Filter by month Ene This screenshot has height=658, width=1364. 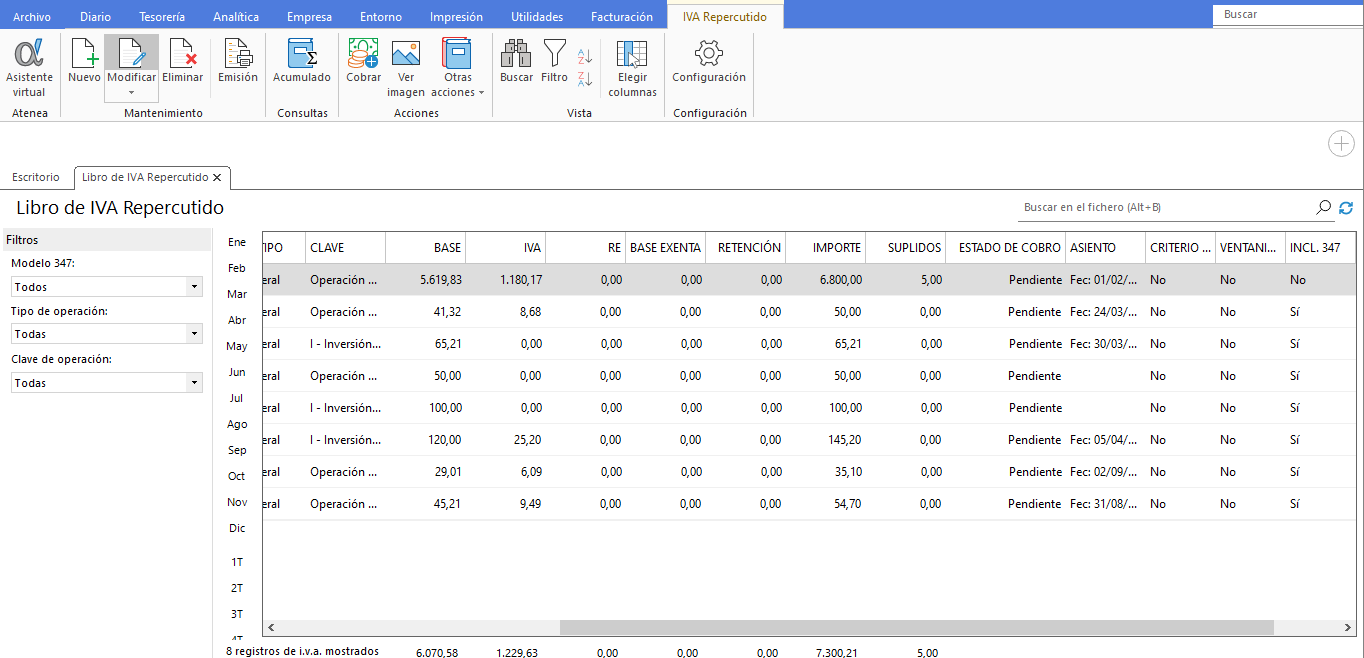[237, 242]
